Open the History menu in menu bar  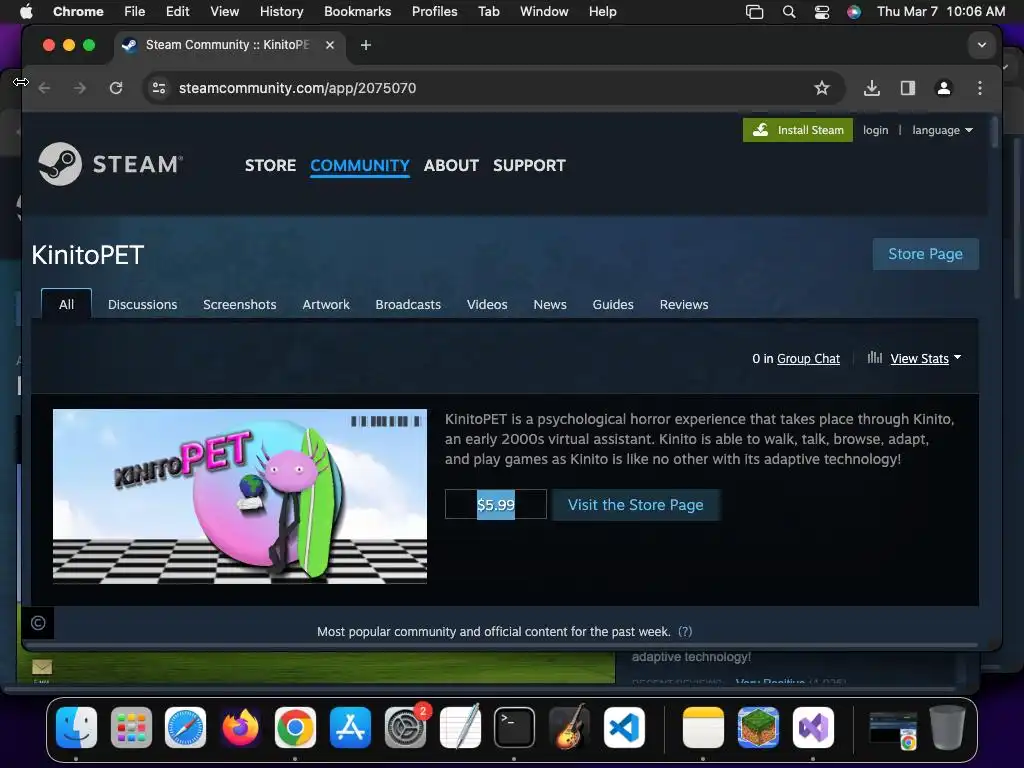click(281, 11)
